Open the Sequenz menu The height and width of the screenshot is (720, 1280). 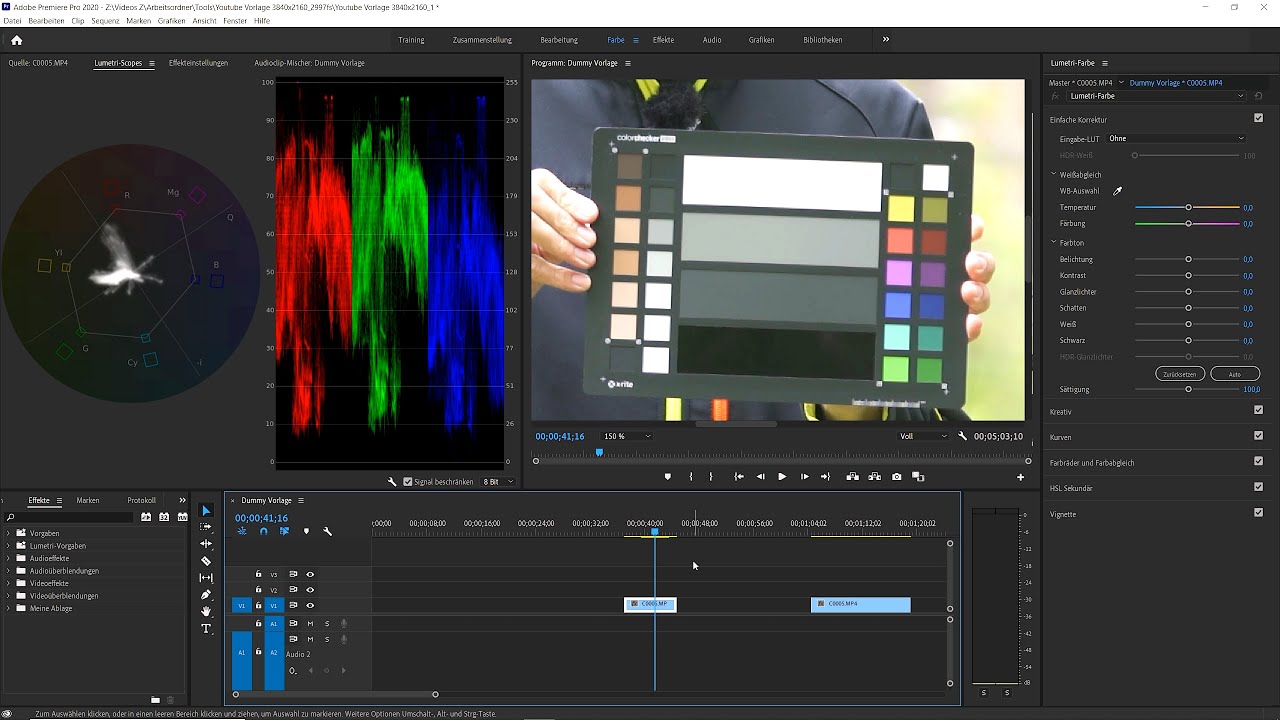pos(105,21)
